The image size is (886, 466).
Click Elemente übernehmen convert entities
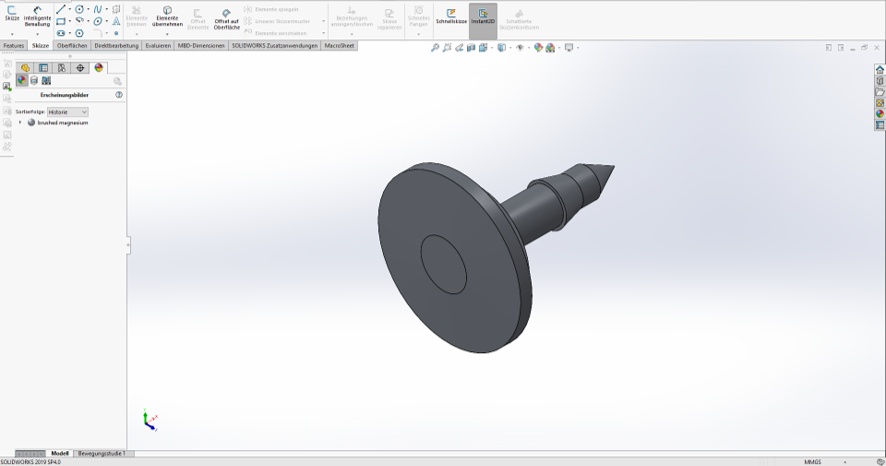tap(167, 16)
